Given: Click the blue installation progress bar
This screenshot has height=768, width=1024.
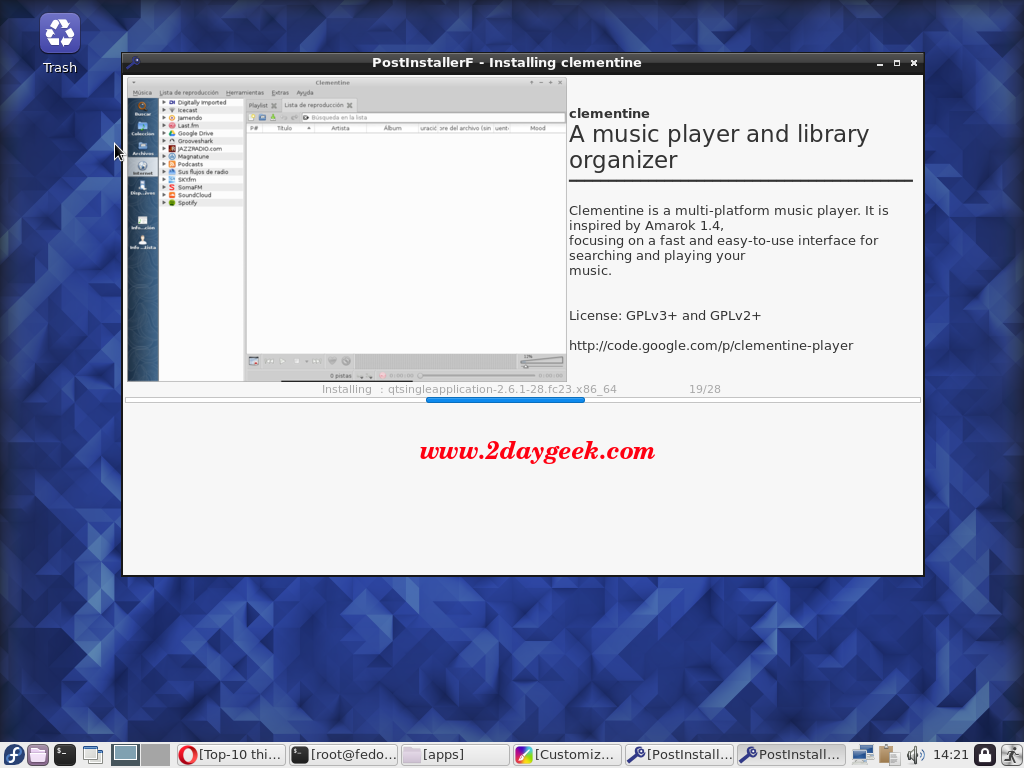Looking at the screenshot, I should pos(505,400).
